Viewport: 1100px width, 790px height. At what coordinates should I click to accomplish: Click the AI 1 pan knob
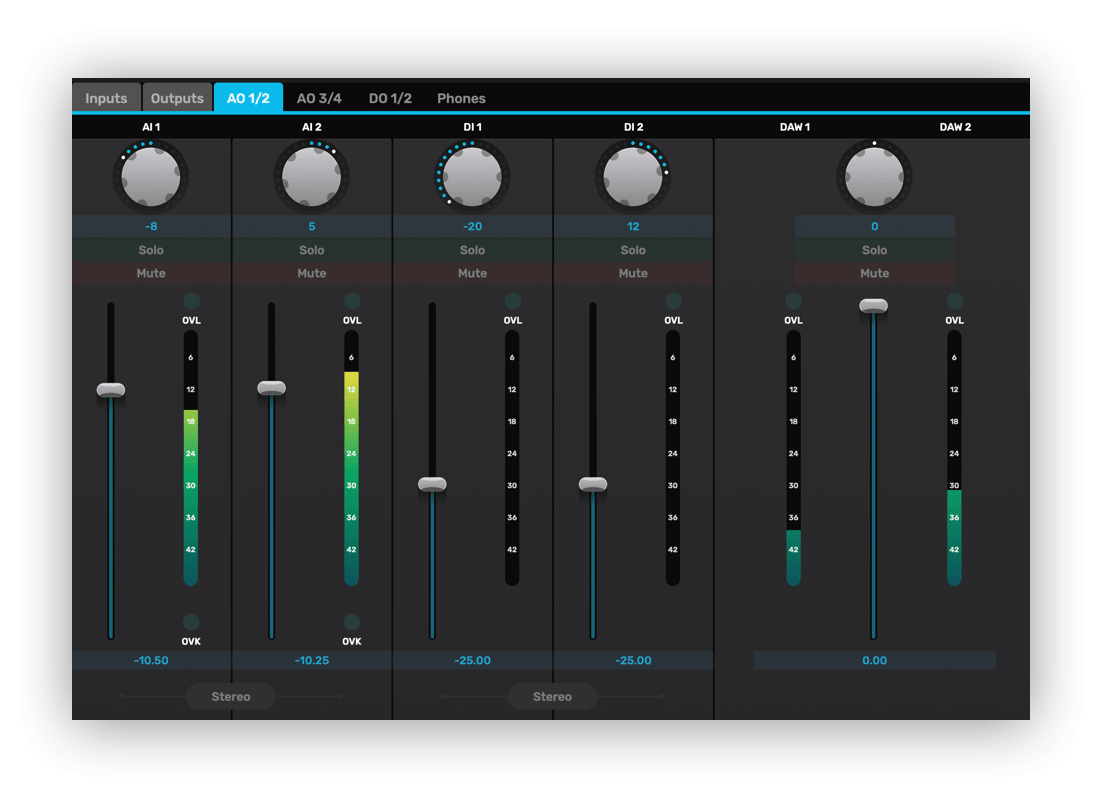(151, 177)
